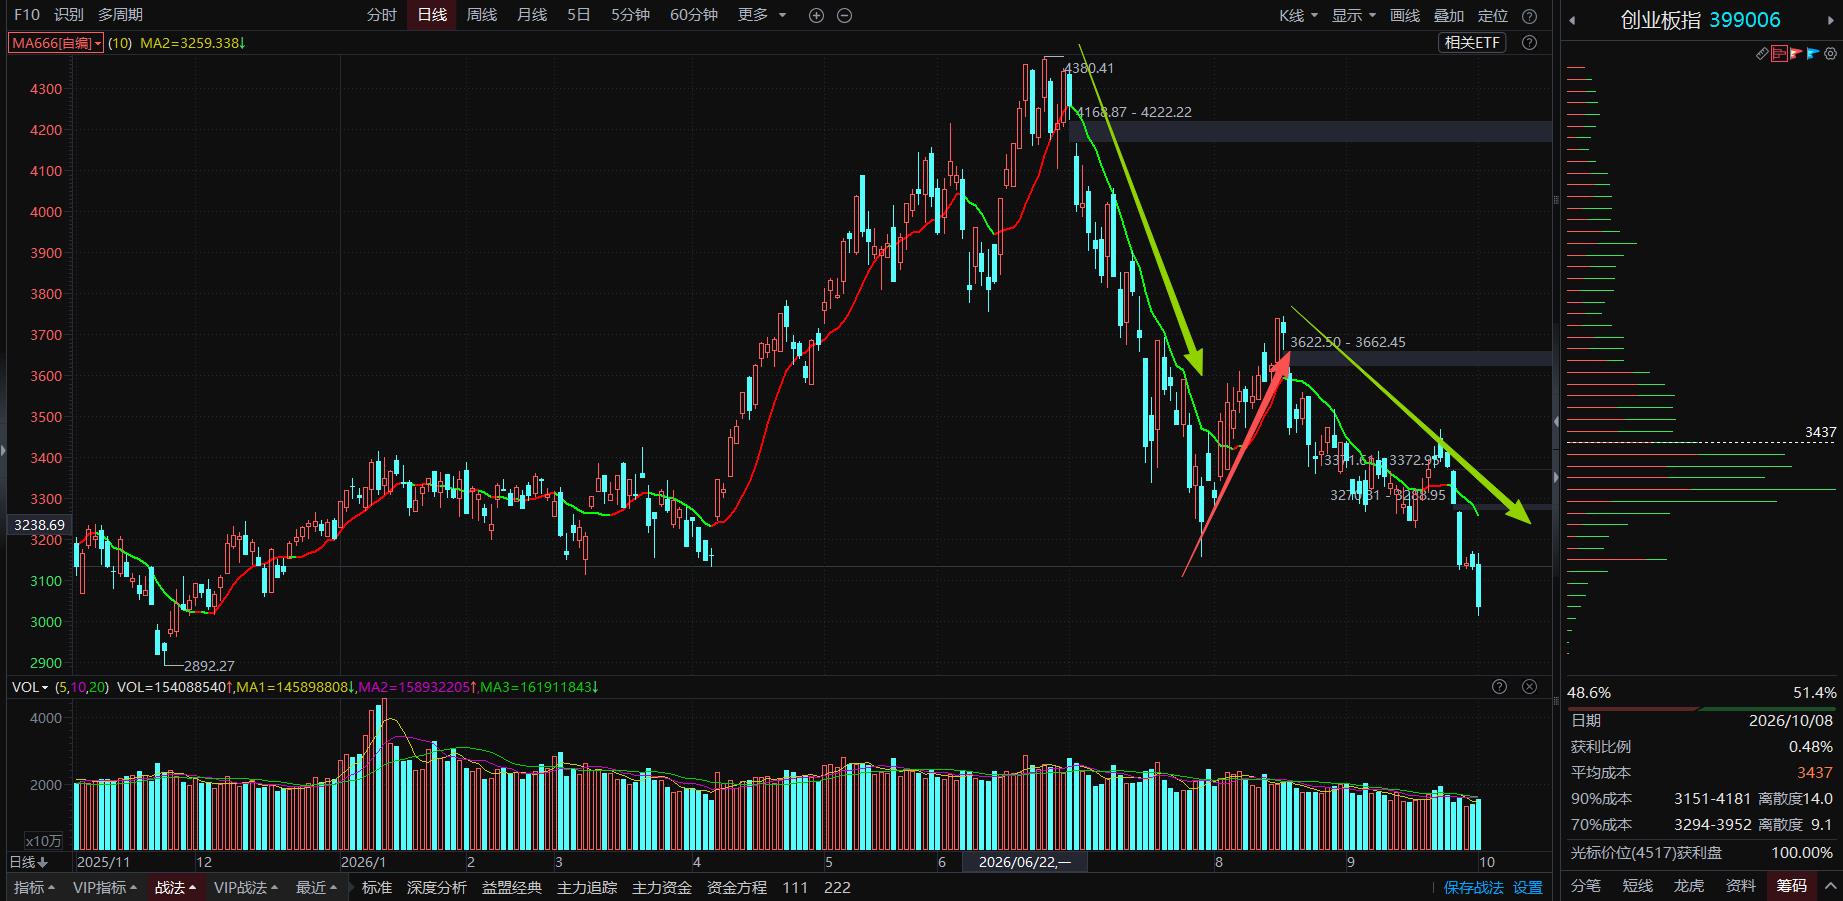
Task: Expand the 指标 menu at bottom
Action: pos(34,887)
